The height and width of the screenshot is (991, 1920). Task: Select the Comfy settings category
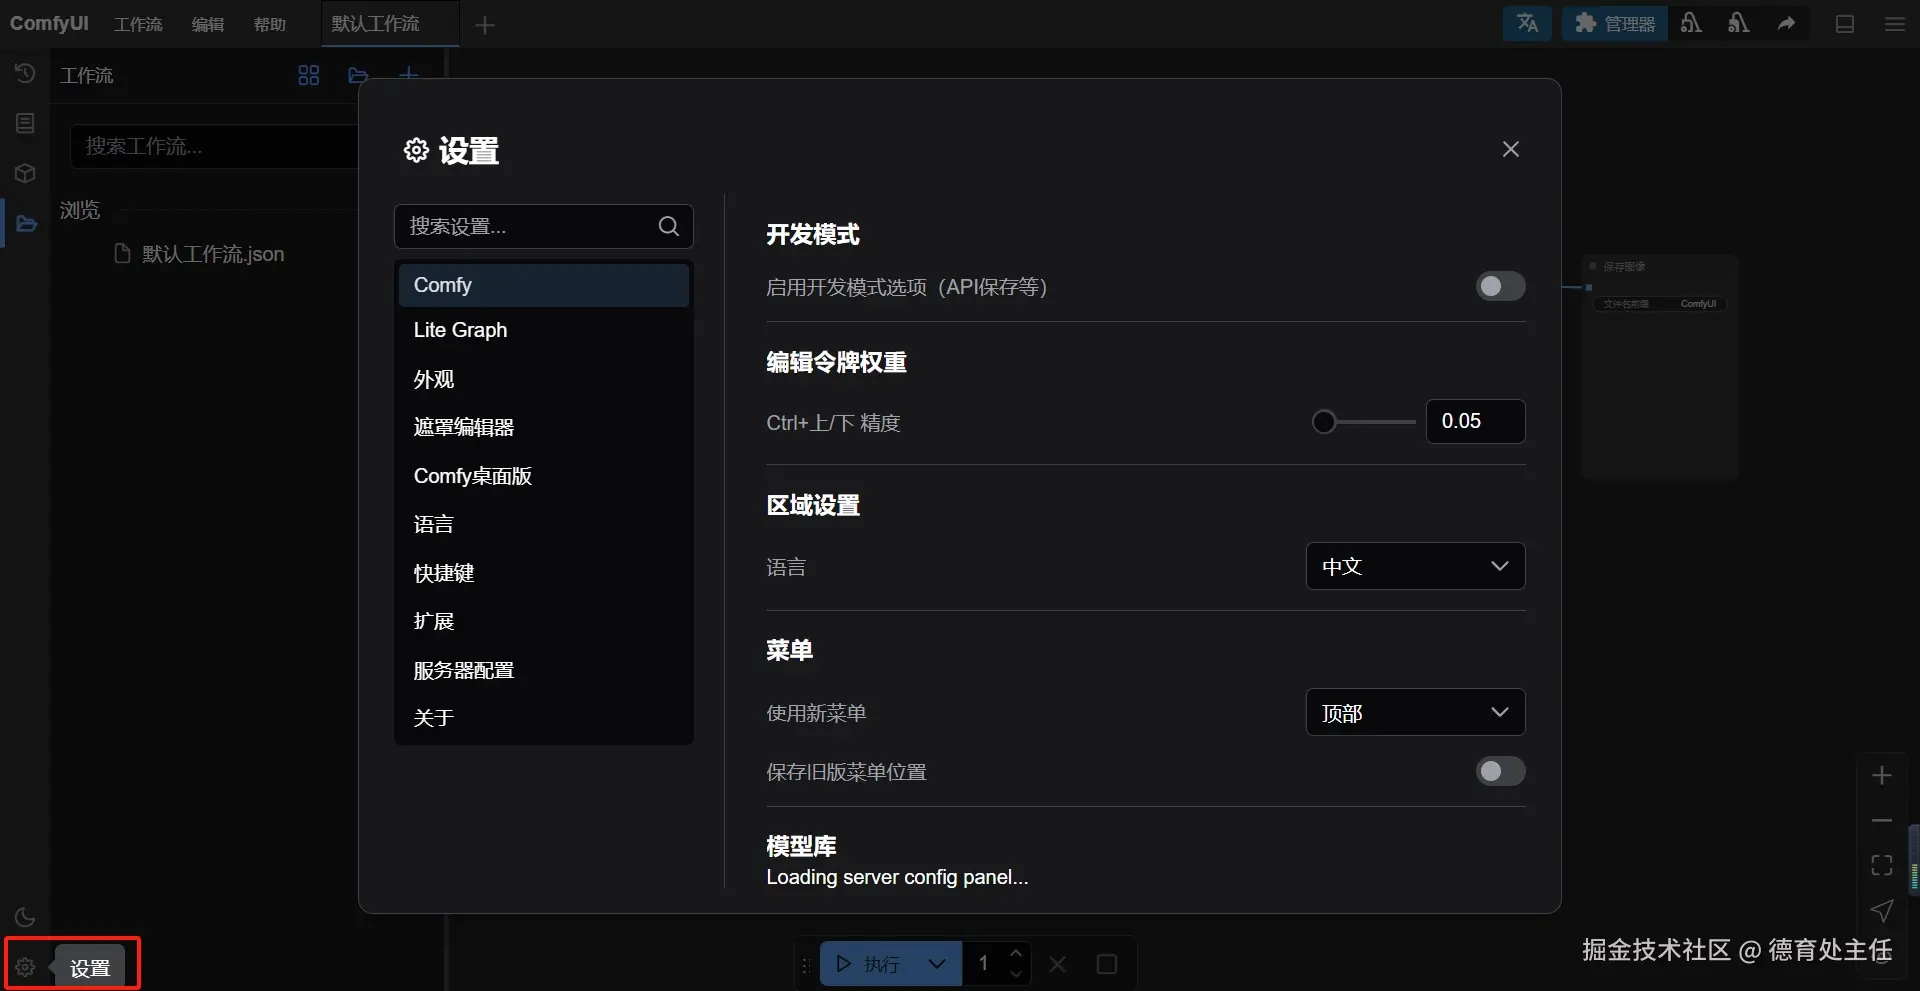point(544,285)
